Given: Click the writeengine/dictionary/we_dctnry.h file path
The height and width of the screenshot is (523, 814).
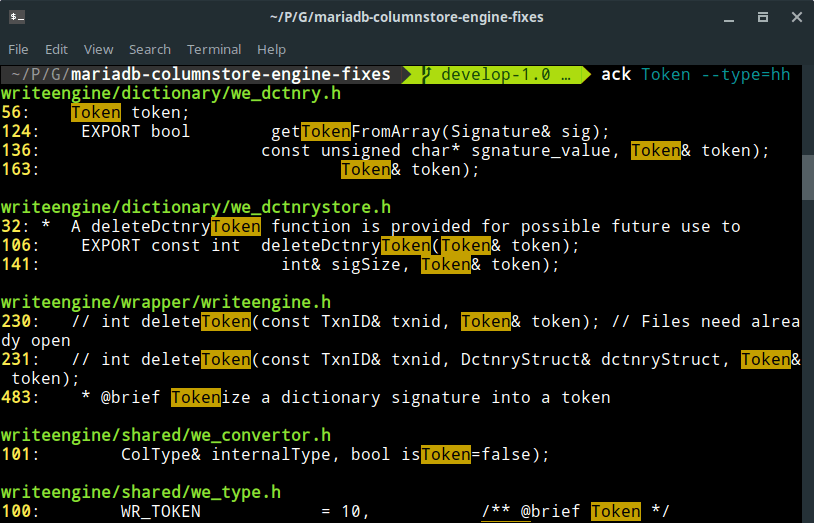Looking at the screenshot, I should [171, 93].
